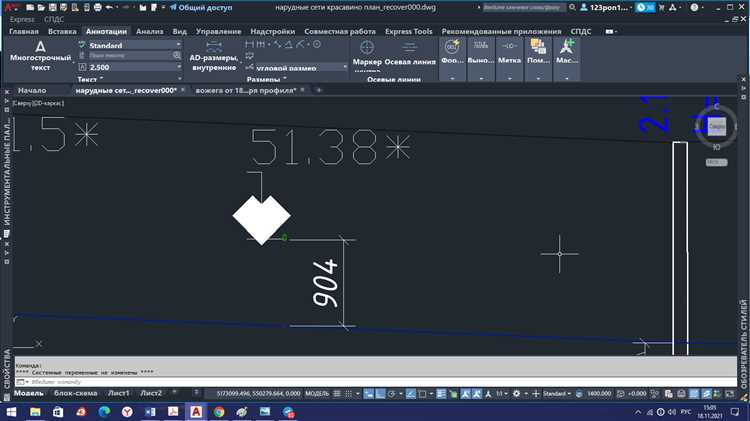Select the AD-размеры внутренние dimension tool
750x421 pixels.
[213, 56]
